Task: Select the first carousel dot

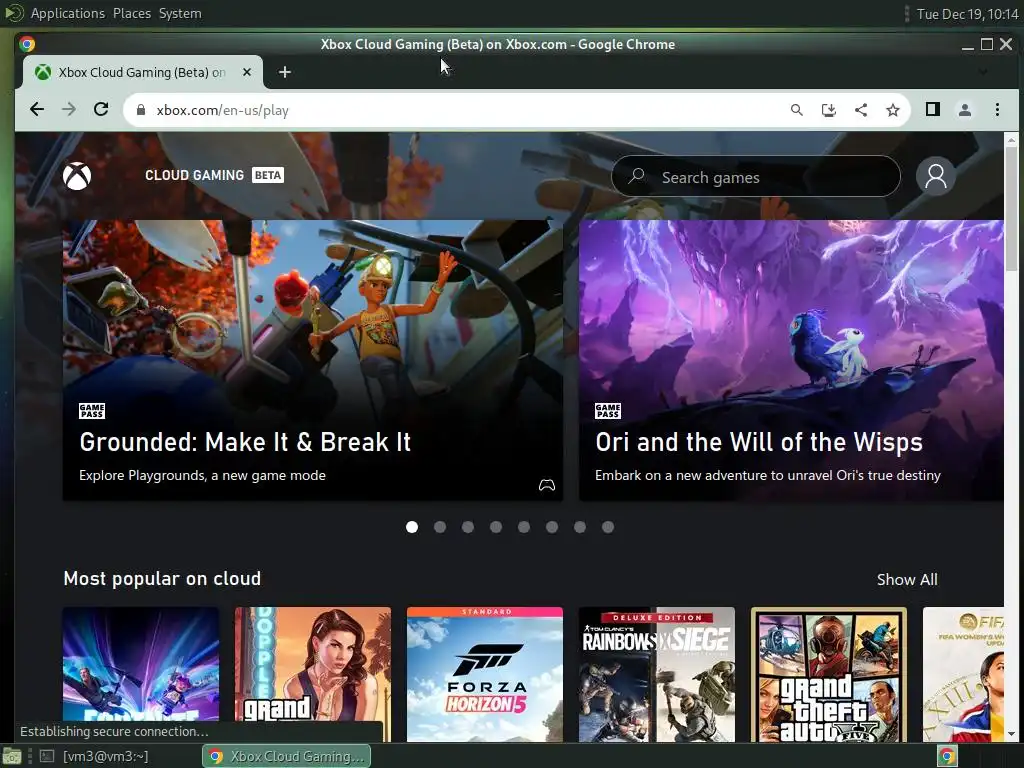Action: click(411, 527)
